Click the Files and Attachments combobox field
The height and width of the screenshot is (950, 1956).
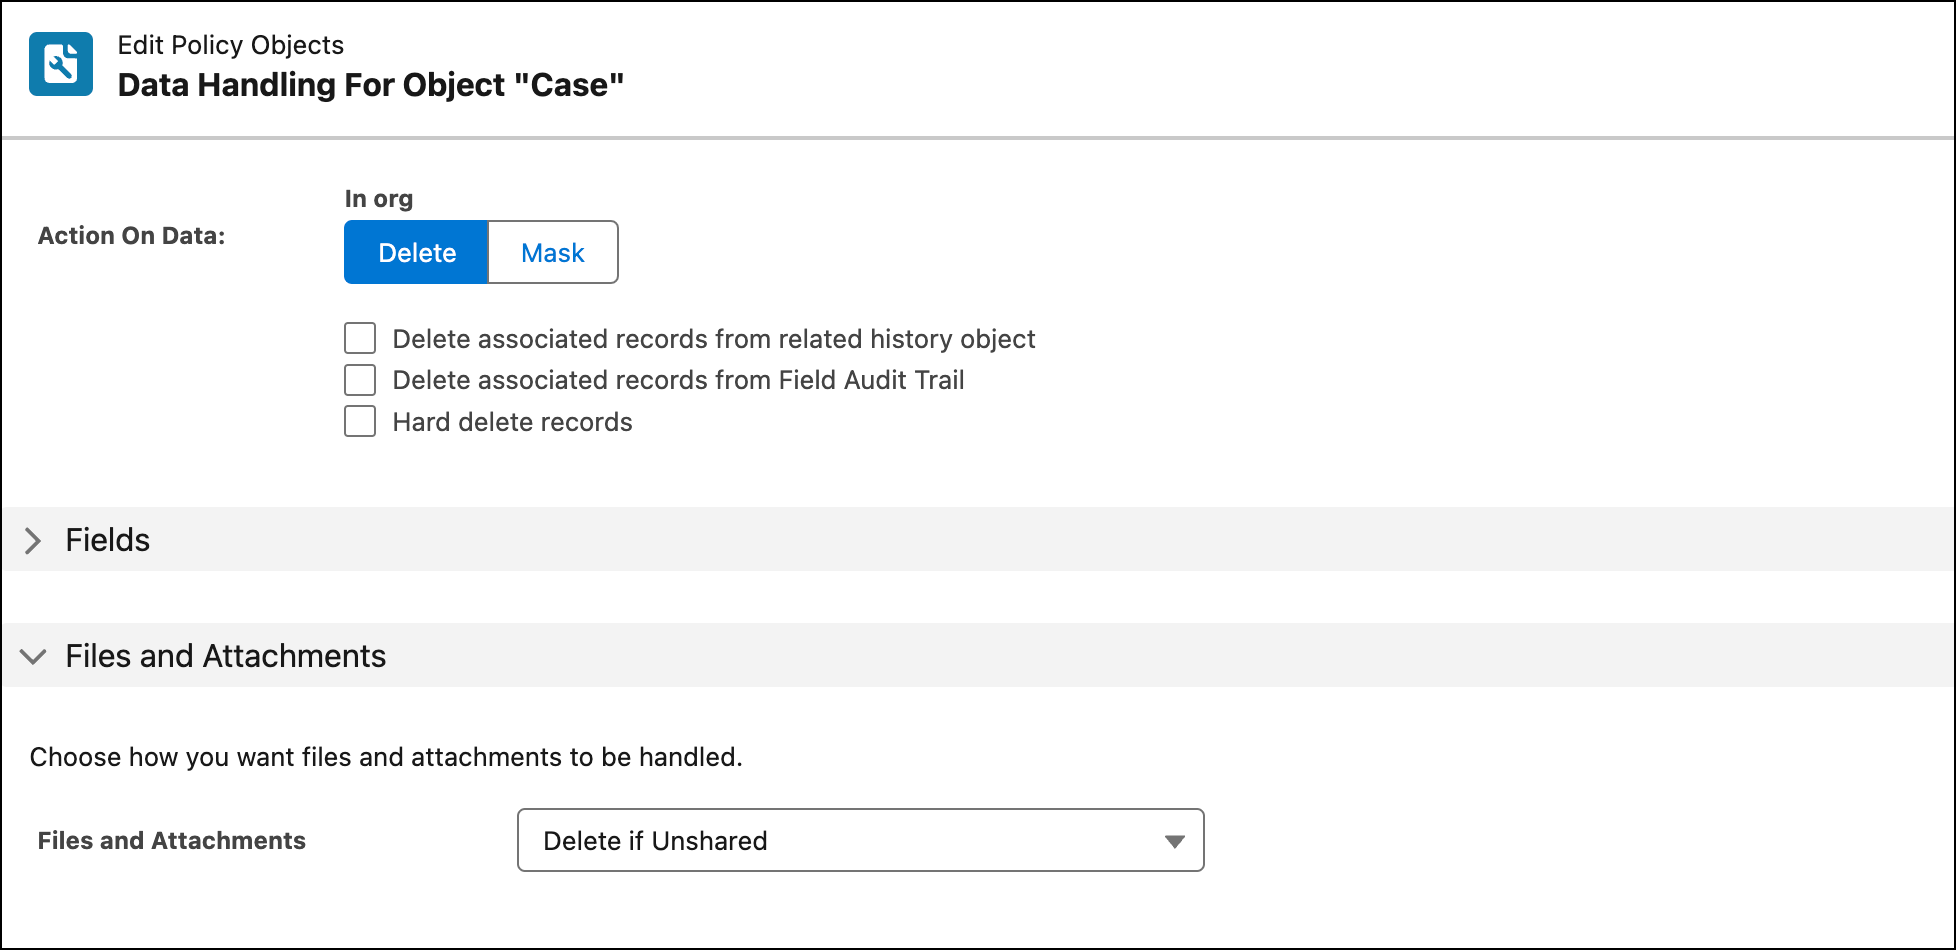pyautogui.click(x=860, y=841)
